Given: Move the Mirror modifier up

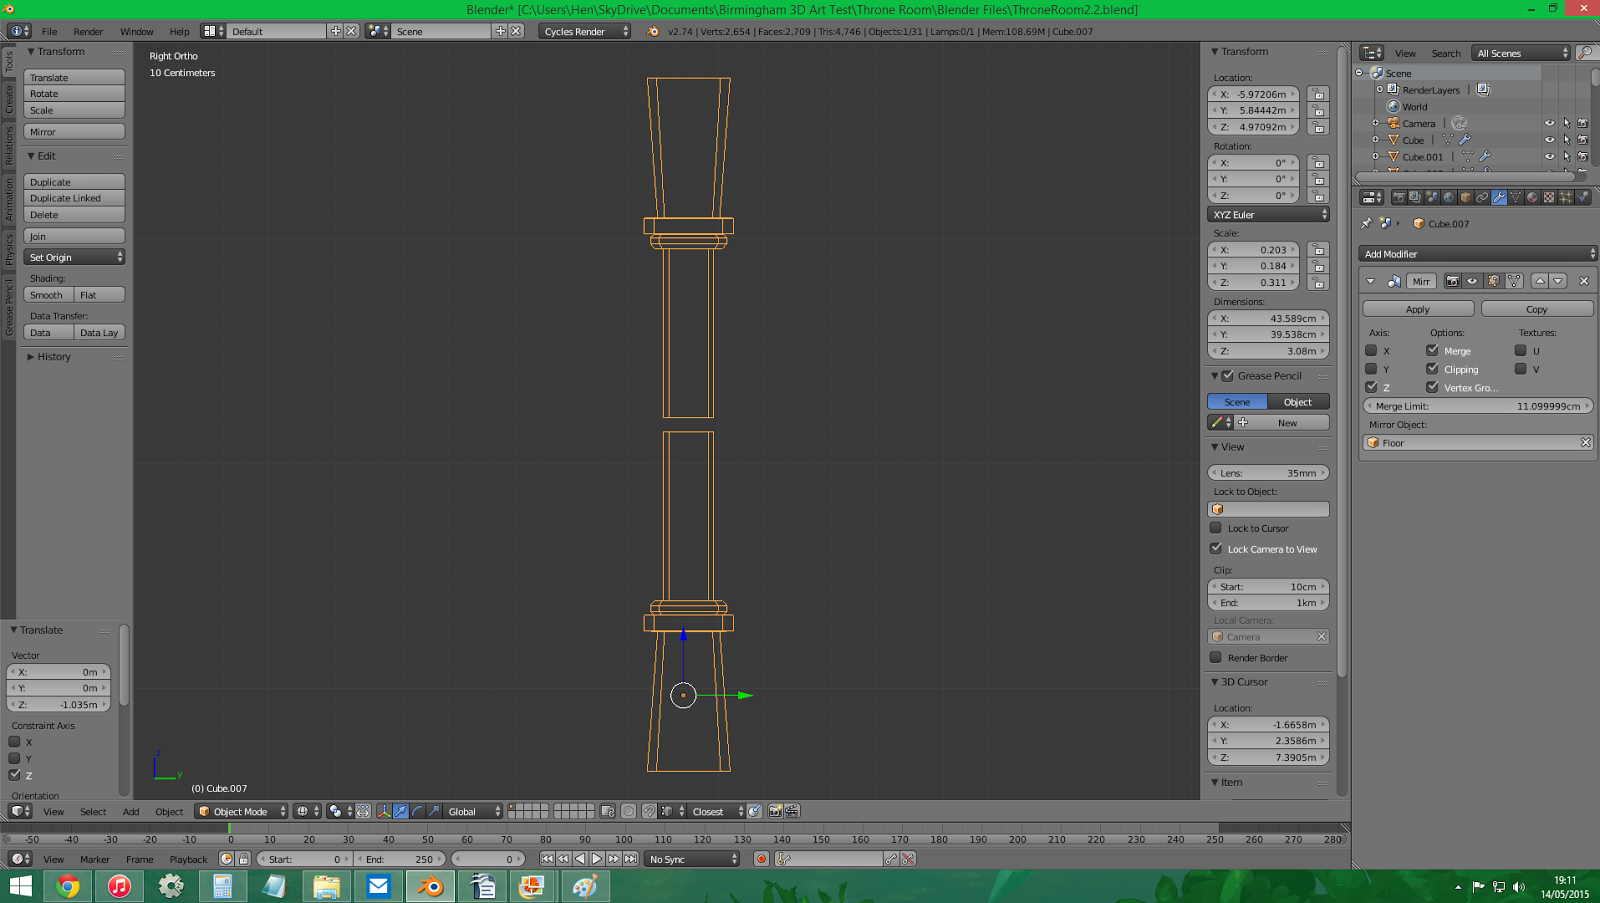Looking at the screenshot, I should pos(1540,281).
